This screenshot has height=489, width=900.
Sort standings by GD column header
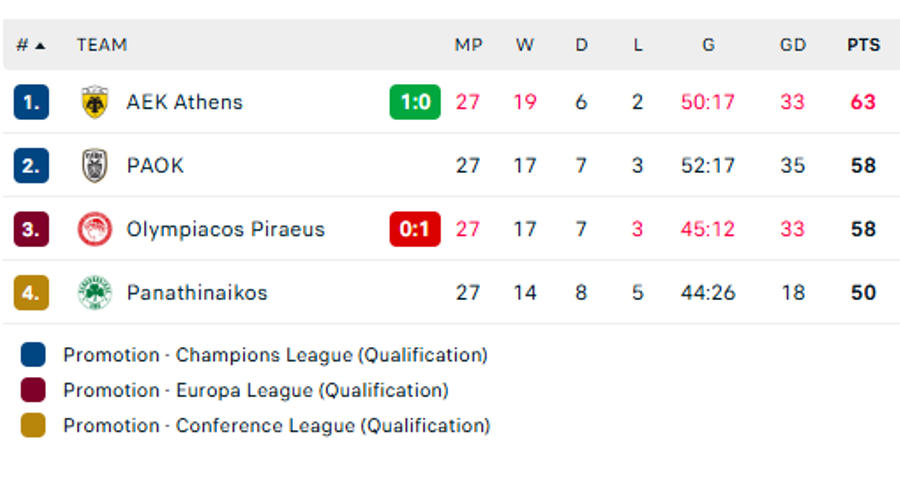coord(793,45)
